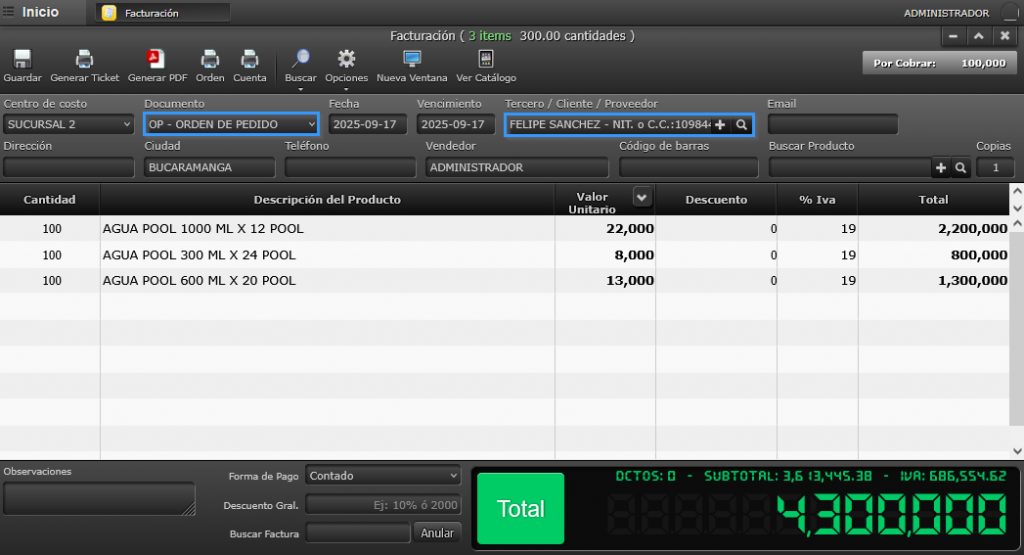Switch to the Facturación tab
The image size is (1024, 555).
pyautogui.click(x=162, y=13)
